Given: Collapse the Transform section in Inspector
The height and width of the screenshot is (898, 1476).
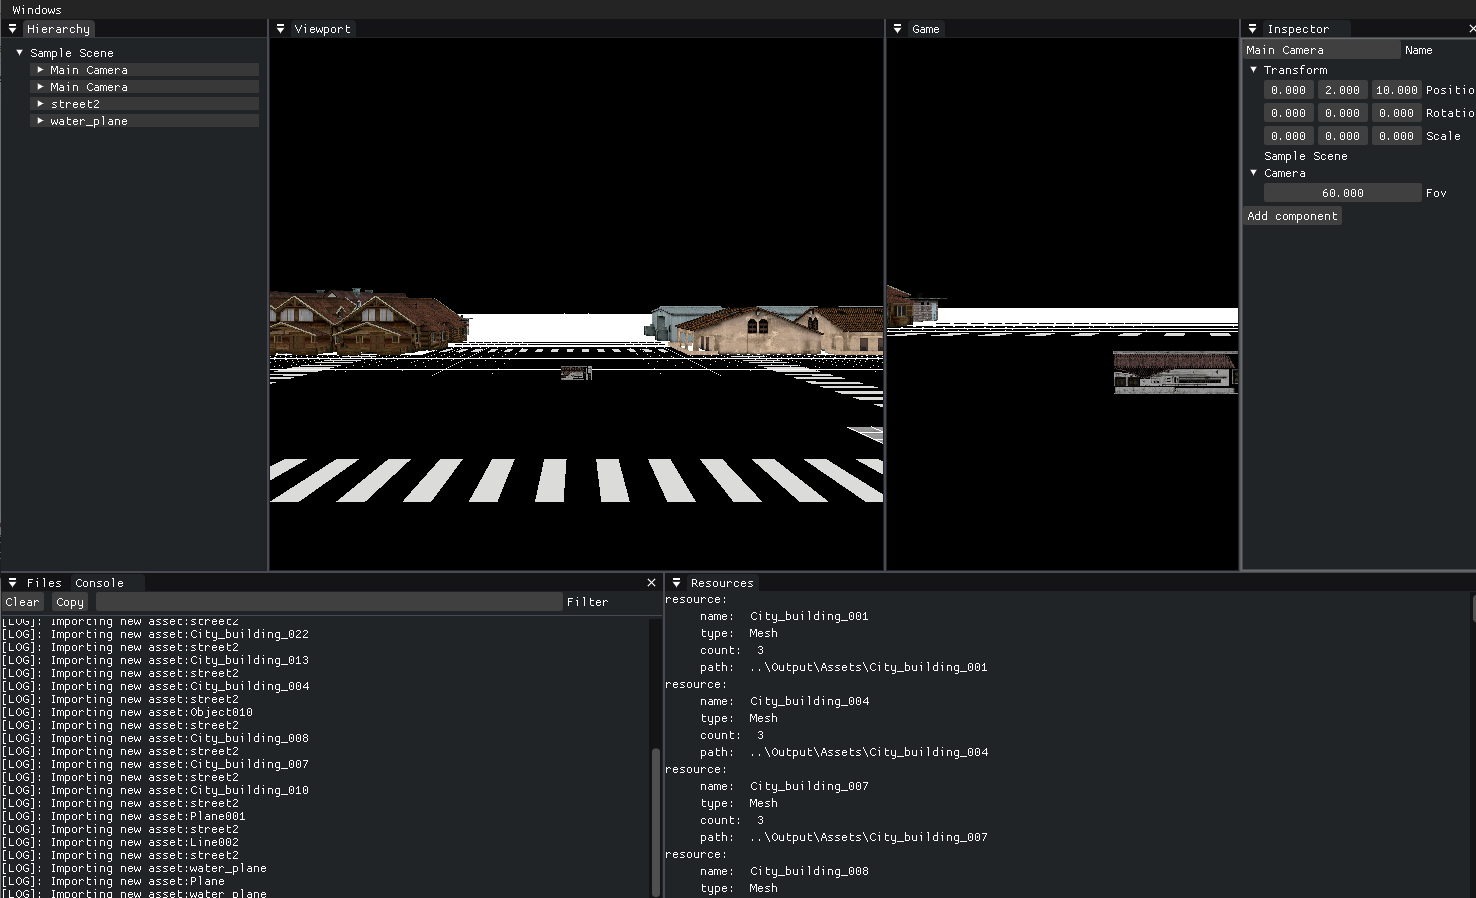Looking at the screenshot, I should pos(1253,70).
